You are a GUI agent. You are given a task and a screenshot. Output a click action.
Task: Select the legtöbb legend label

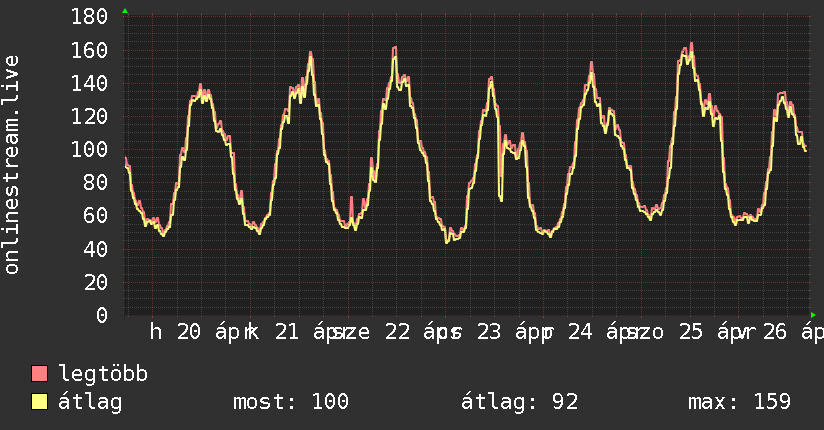104,375
